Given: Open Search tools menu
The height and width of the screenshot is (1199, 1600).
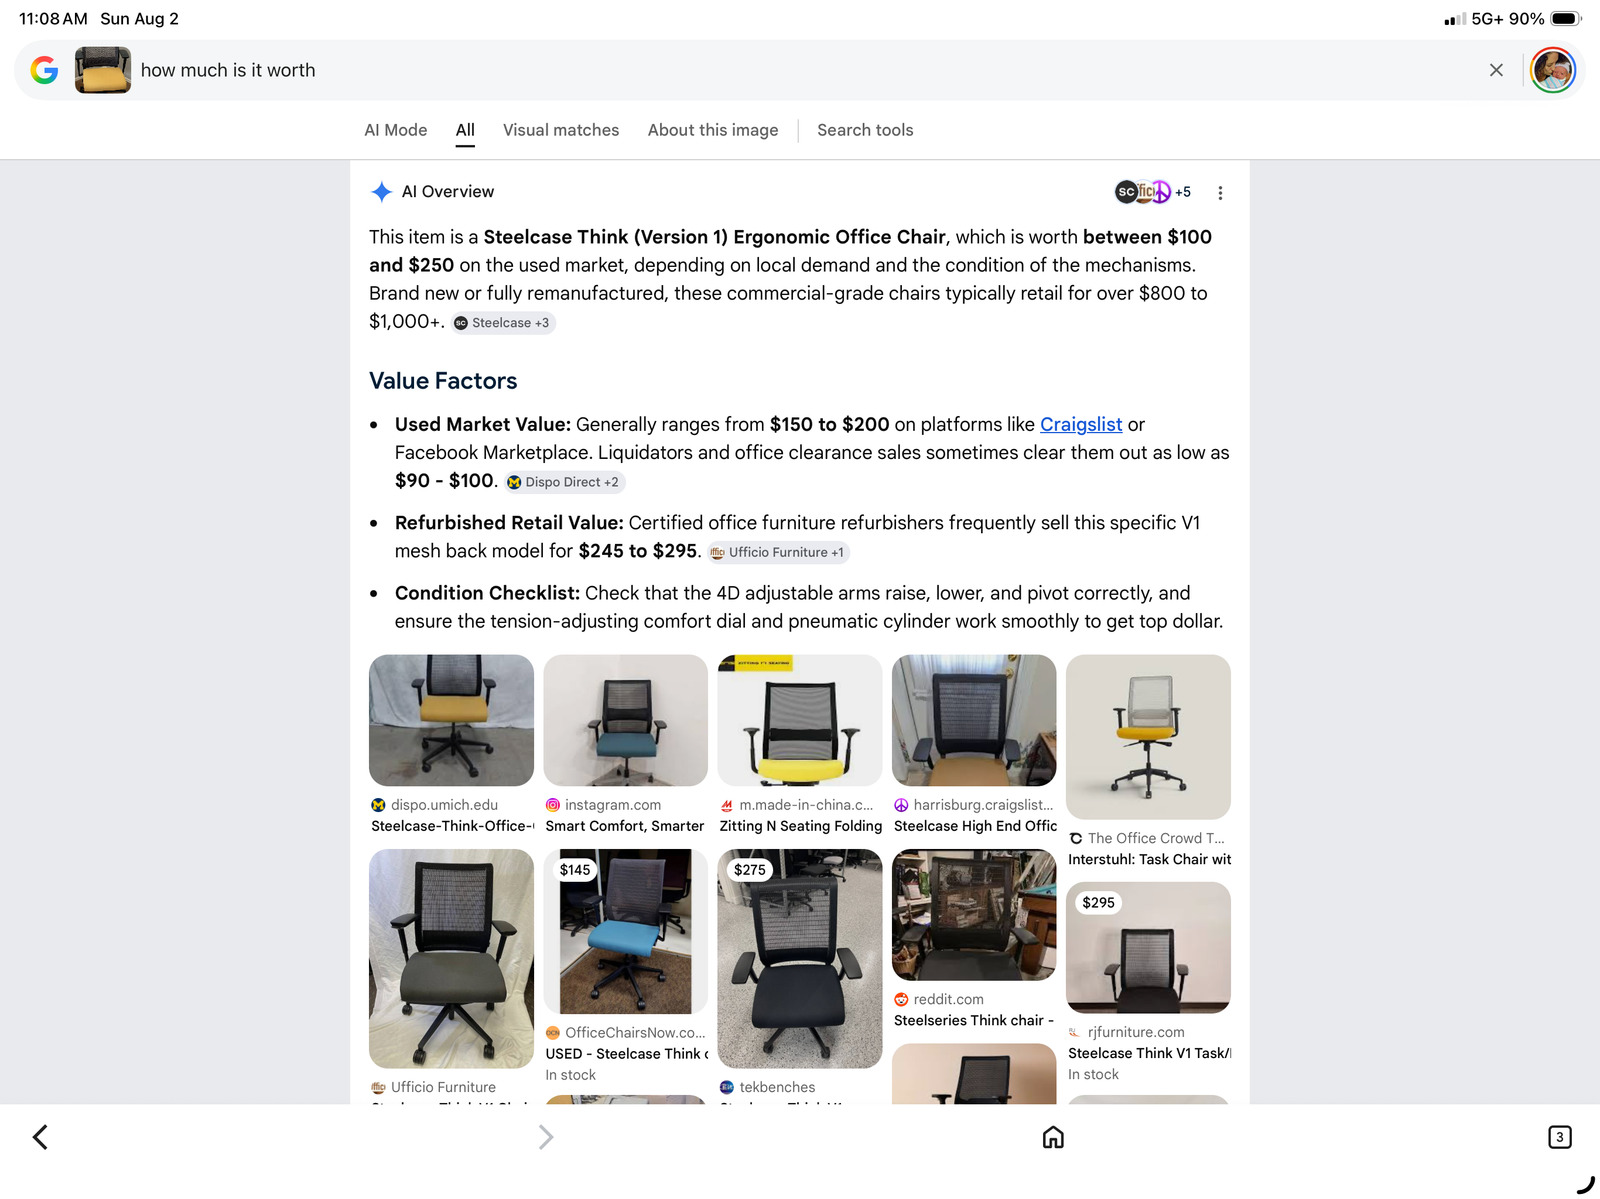Looking at the screenshot, I should click(865, 130).
